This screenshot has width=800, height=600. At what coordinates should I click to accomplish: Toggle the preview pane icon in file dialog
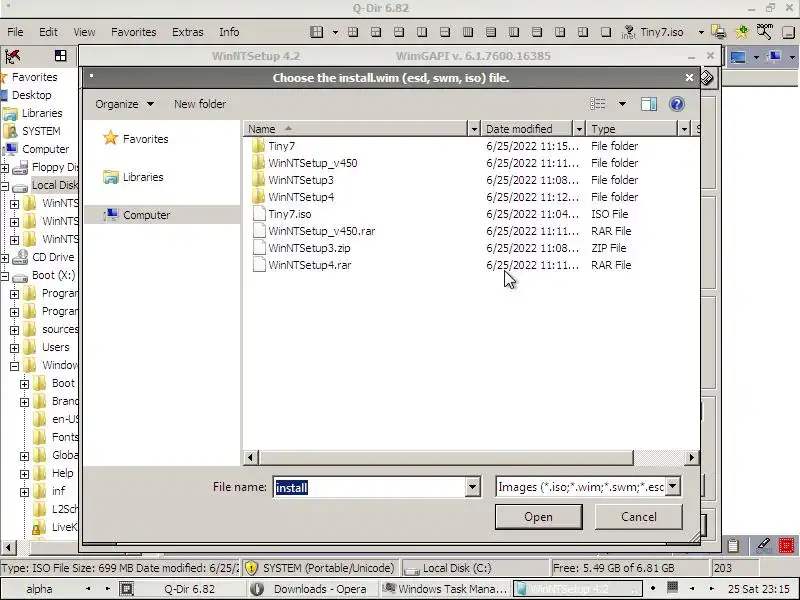coord(648,104)
